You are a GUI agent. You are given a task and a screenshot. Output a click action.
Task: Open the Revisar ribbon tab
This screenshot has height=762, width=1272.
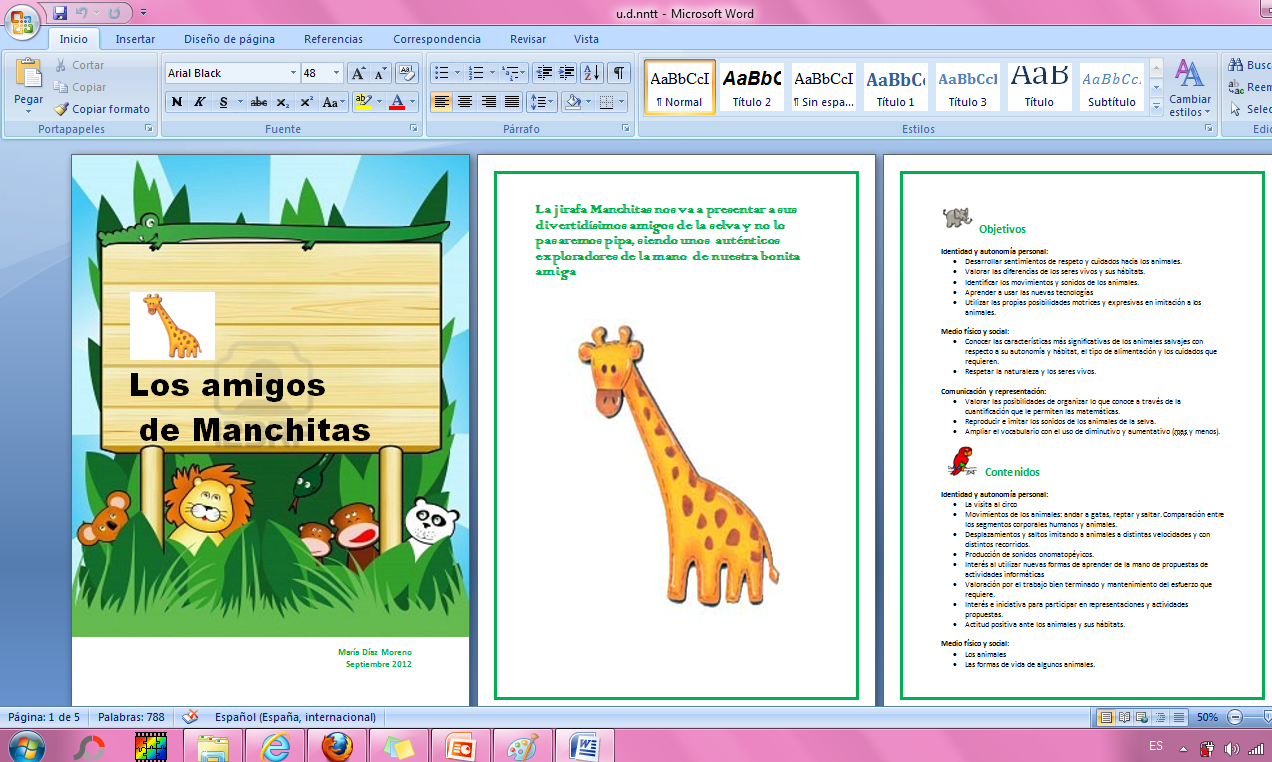pos(527,39)
